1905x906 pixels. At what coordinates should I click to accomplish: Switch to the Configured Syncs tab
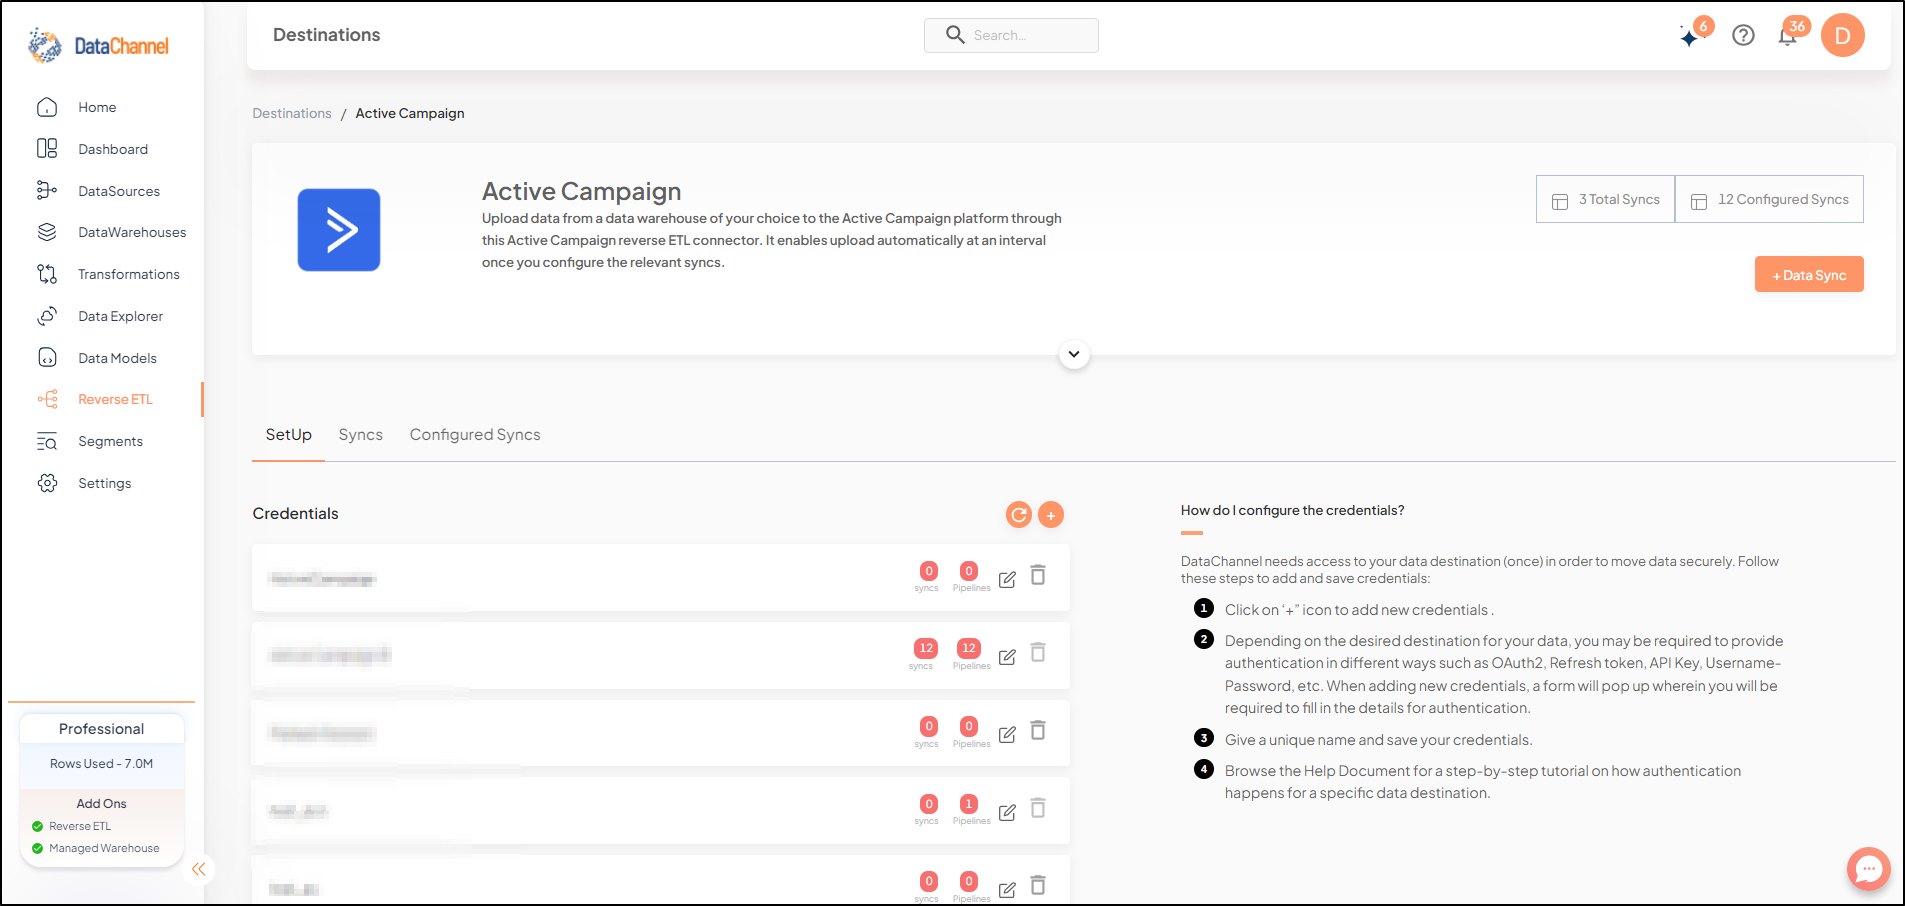click(x=475, y=435)
